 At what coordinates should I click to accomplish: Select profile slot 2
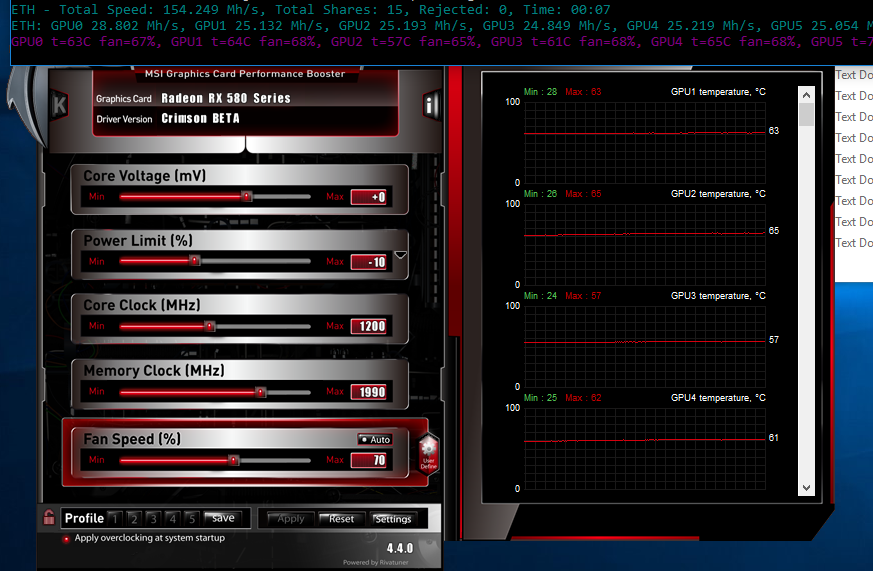(134, 519)
